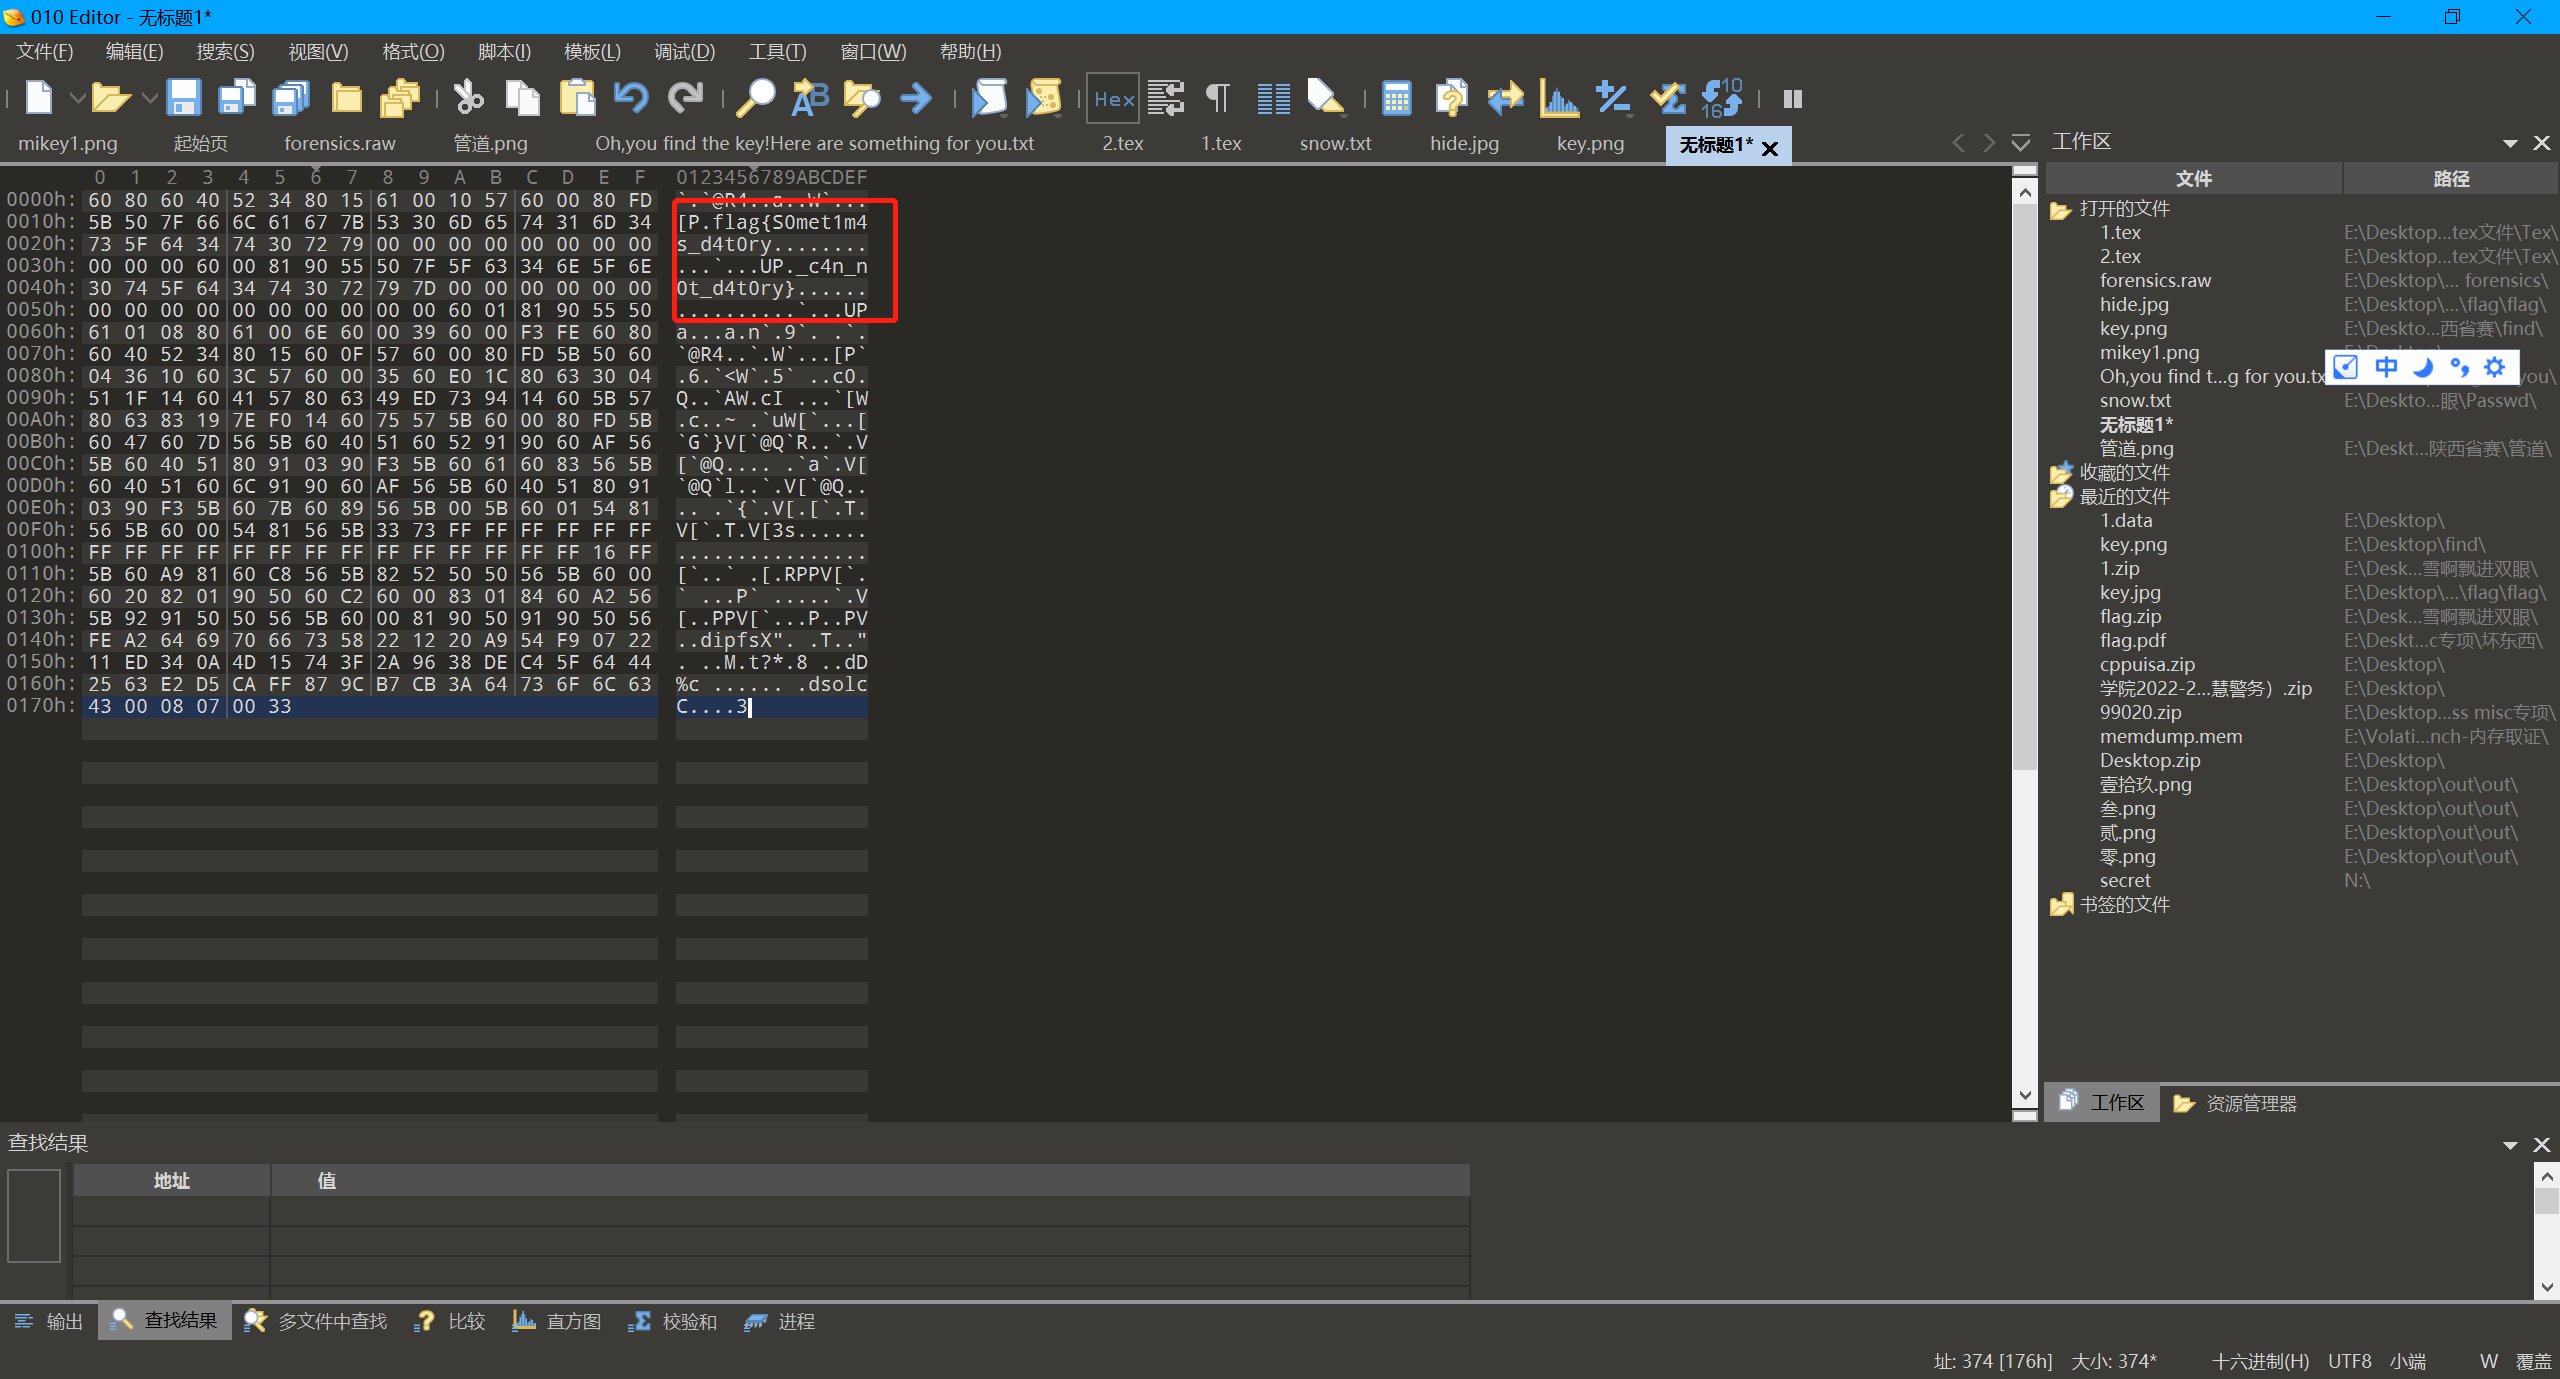Viewport: 2560px width, 1379px height.
Task: Open the 搜索(S) menu
Action: [x=225, y=52]
